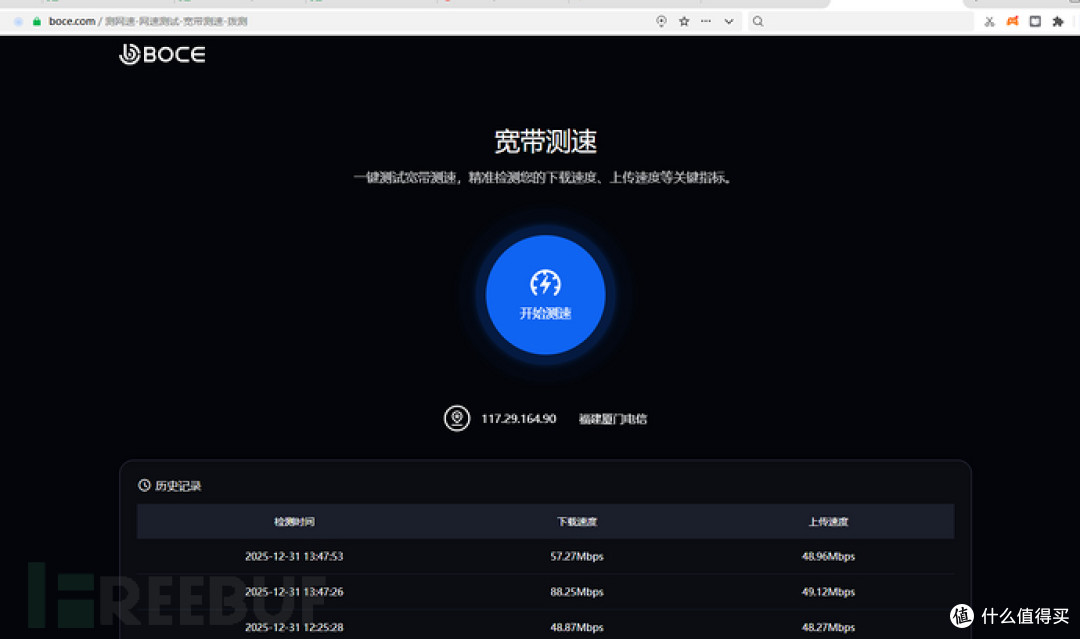This screenshot has height=639, width=1080.
Task: Click the green padlock security icon
Action: coord(37,21)
